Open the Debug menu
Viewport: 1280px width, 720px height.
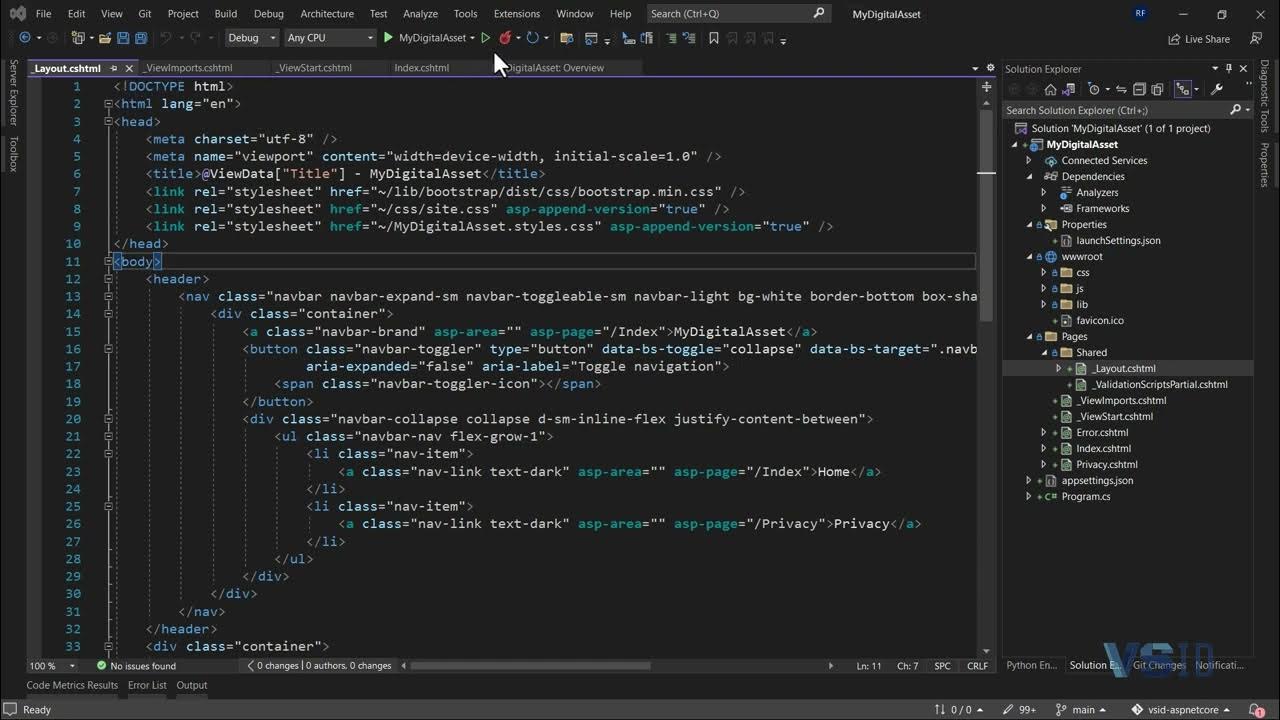coord(268,14)
